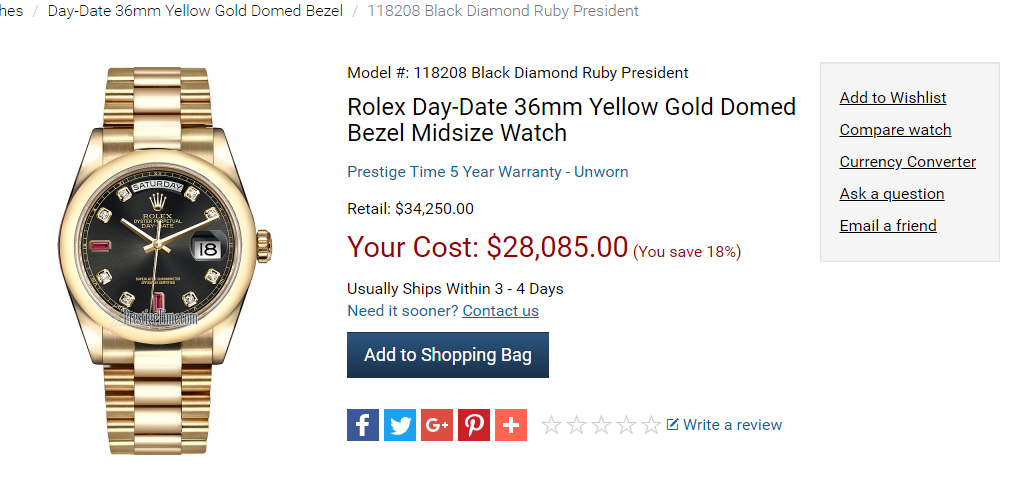Click Email a friend link
Viewport: 1011px width, 481px height.
pyautogui.click(x=888, y=226)
